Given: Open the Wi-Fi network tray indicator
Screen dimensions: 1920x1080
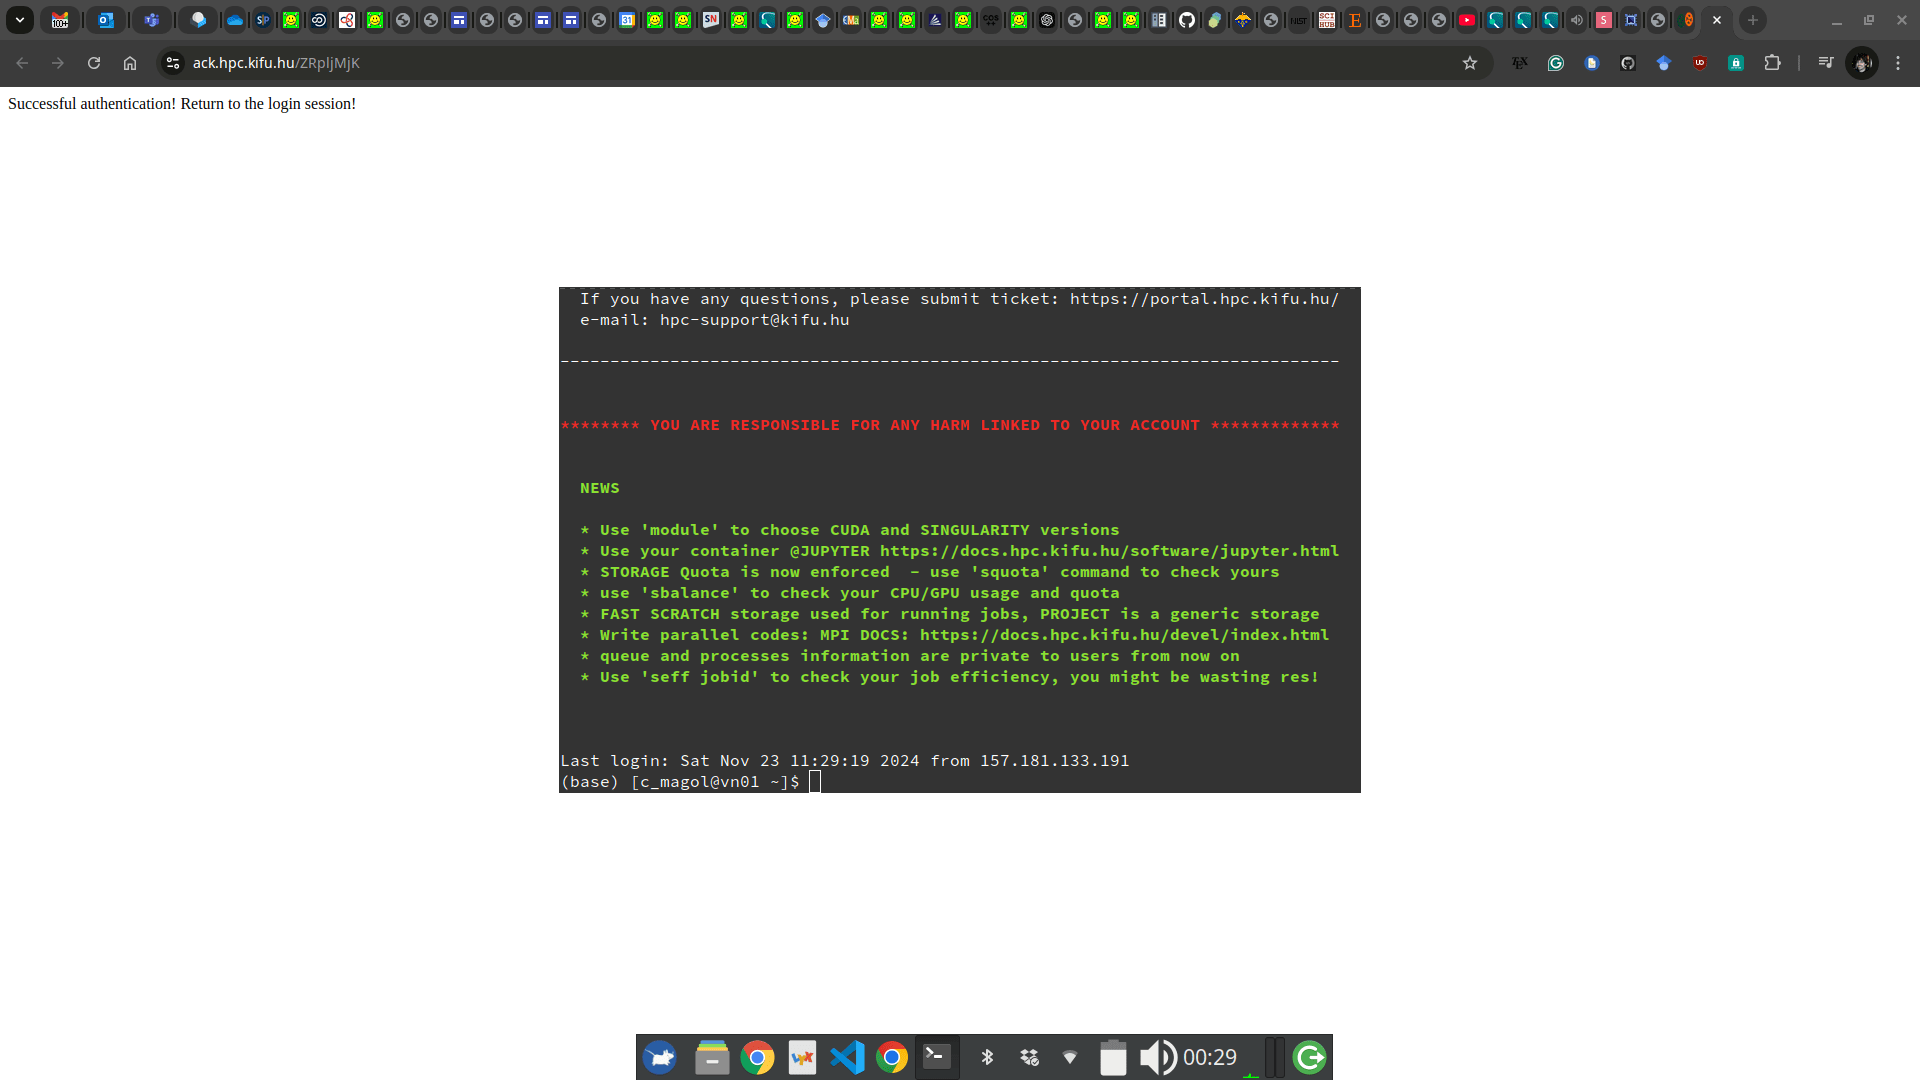Looking at the screenshot, I should point(1070,1057).
